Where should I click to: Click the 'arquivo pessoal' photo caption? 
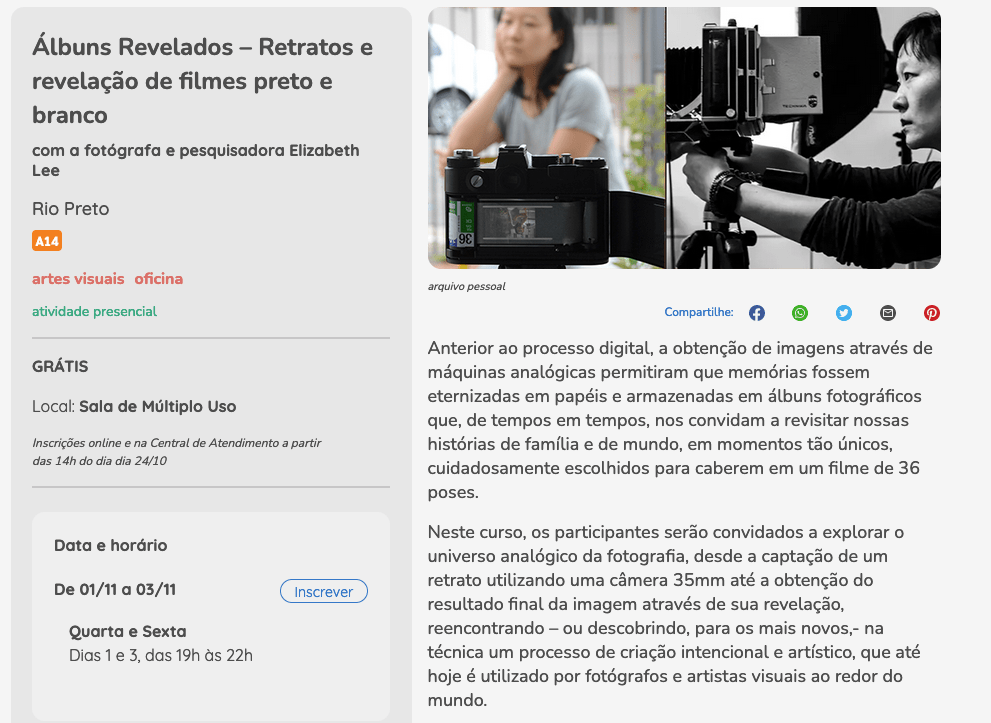click(x=466, y=287)
